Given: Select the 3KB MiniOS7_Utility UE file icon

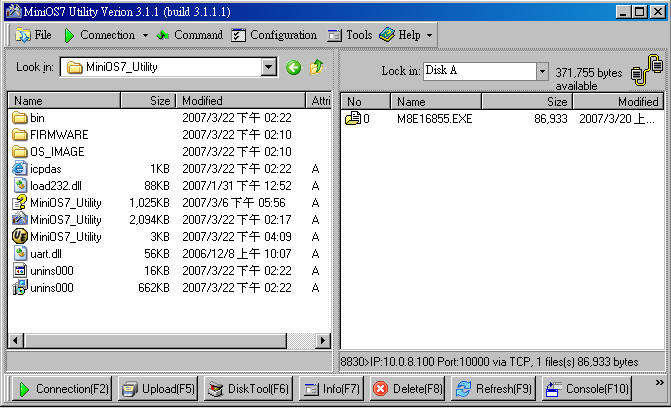Looking at the screenshot, I should click(x=19, y=236).
